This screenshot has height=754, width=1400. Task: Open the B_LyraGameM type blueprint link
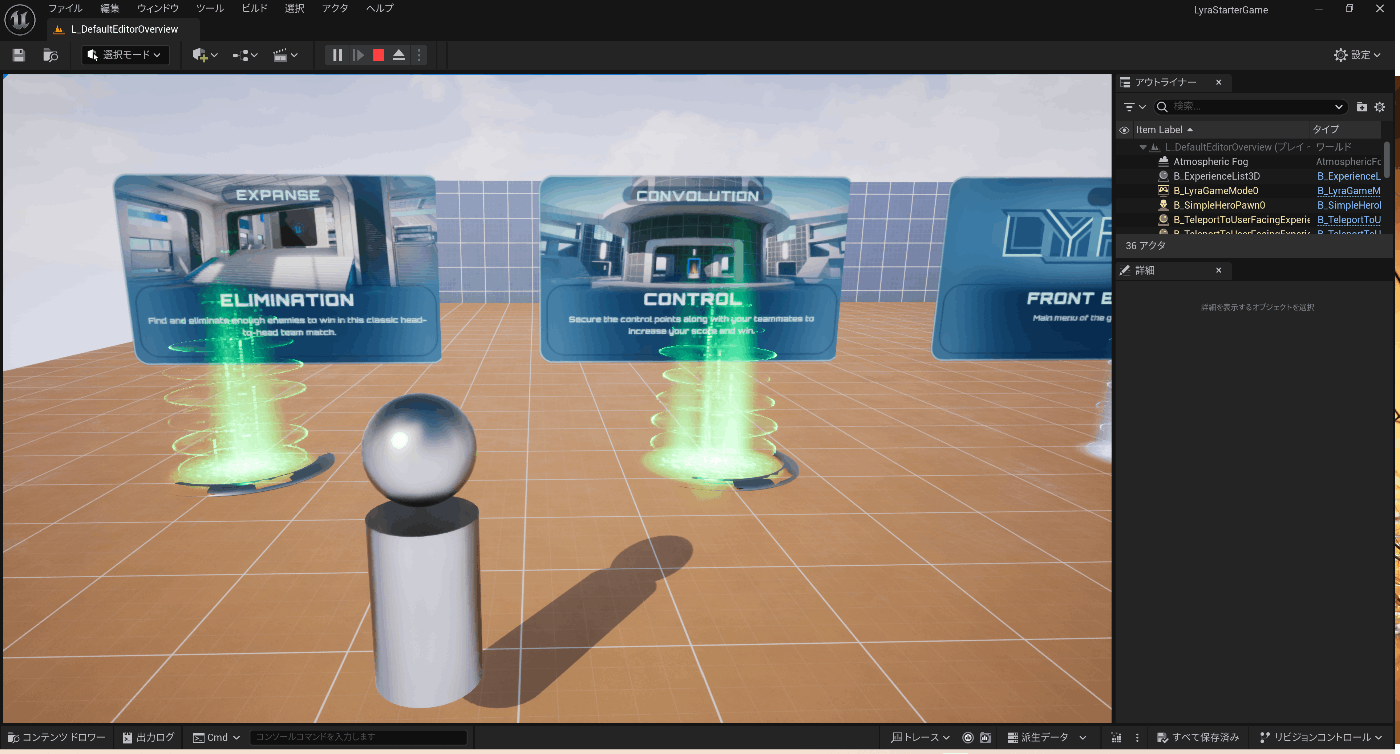[x=1349, y=190]
